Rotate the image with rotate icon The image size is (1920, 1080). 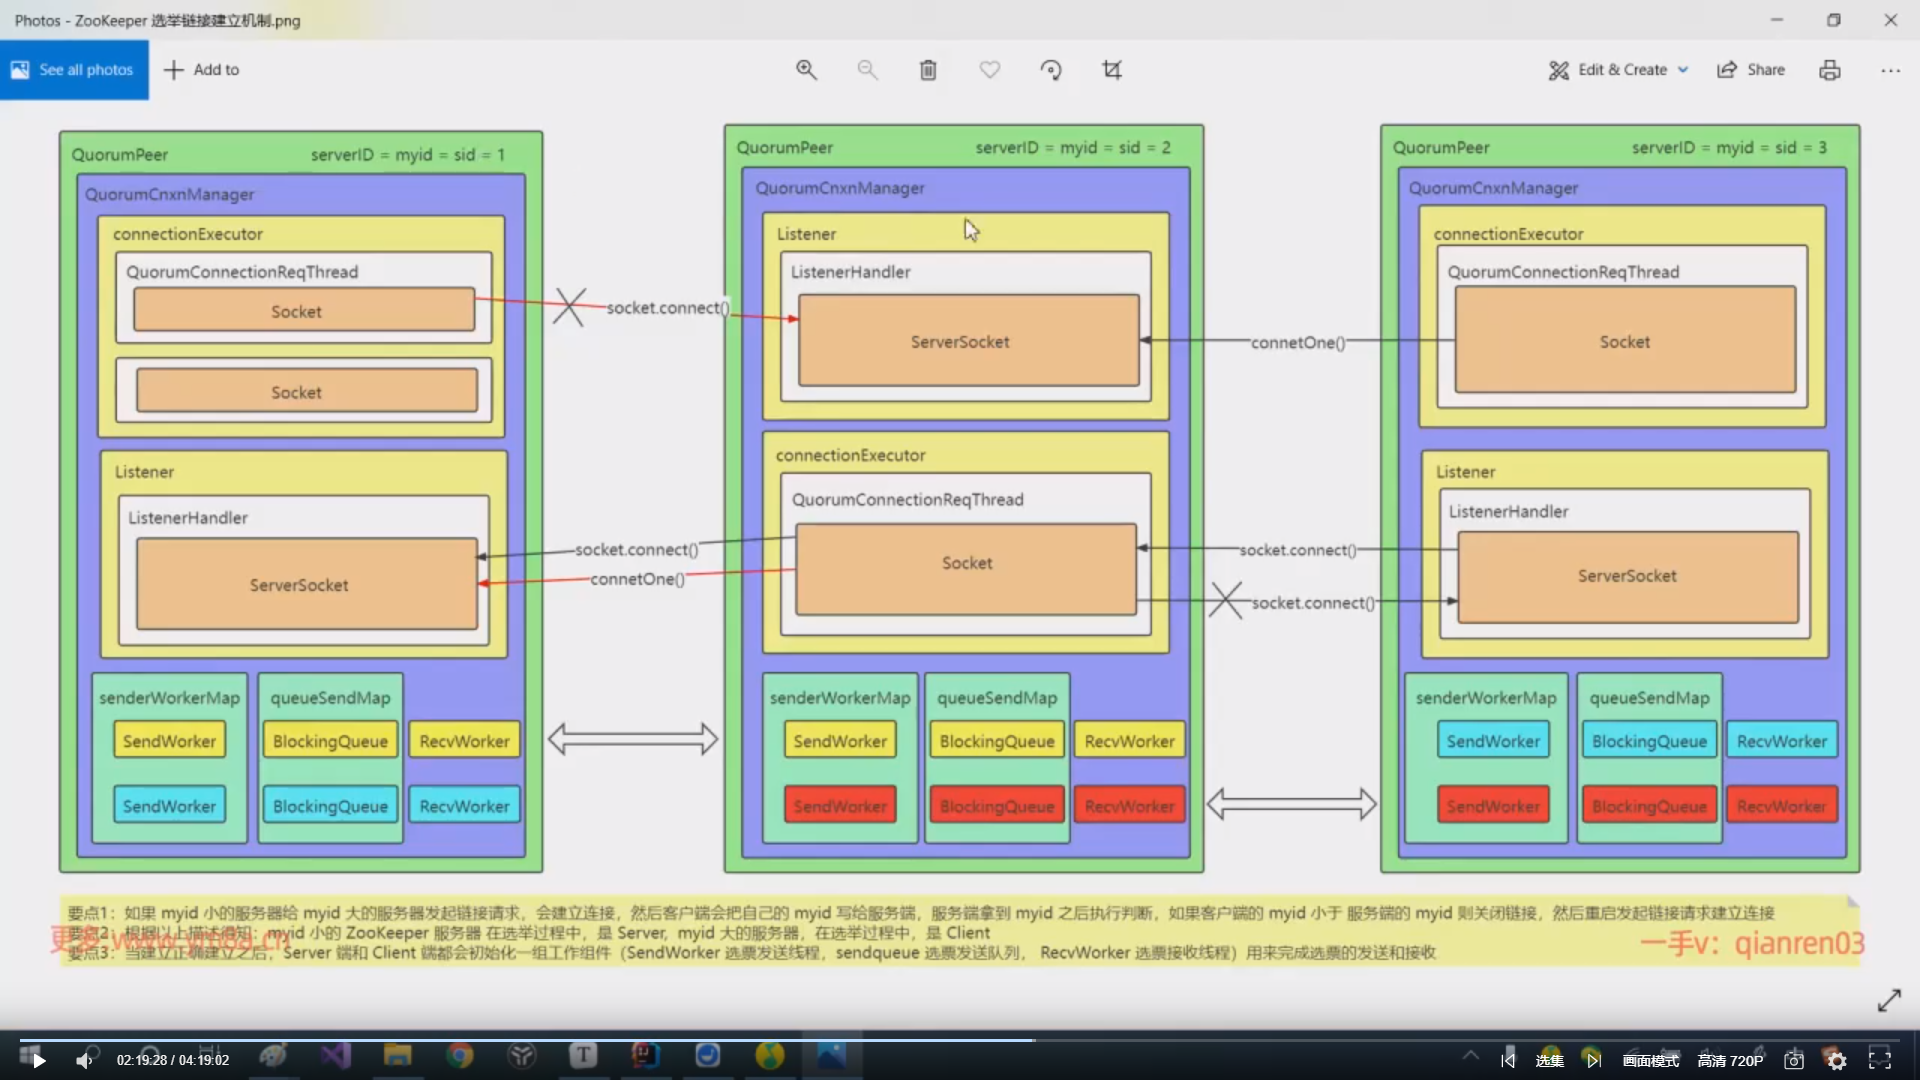1051,70
